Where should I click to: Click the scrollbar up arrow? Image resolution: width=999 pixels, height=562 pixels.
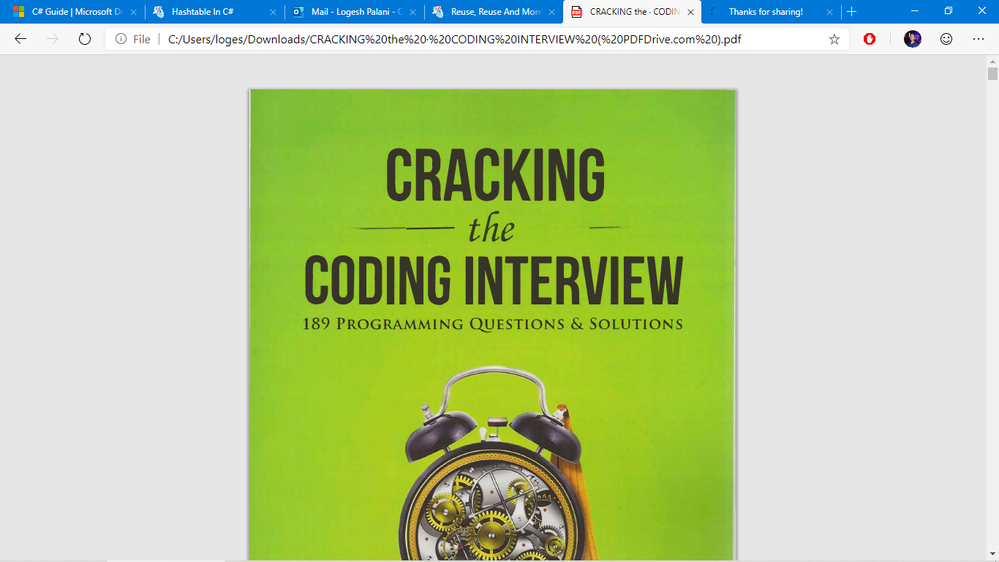point(993,61)
